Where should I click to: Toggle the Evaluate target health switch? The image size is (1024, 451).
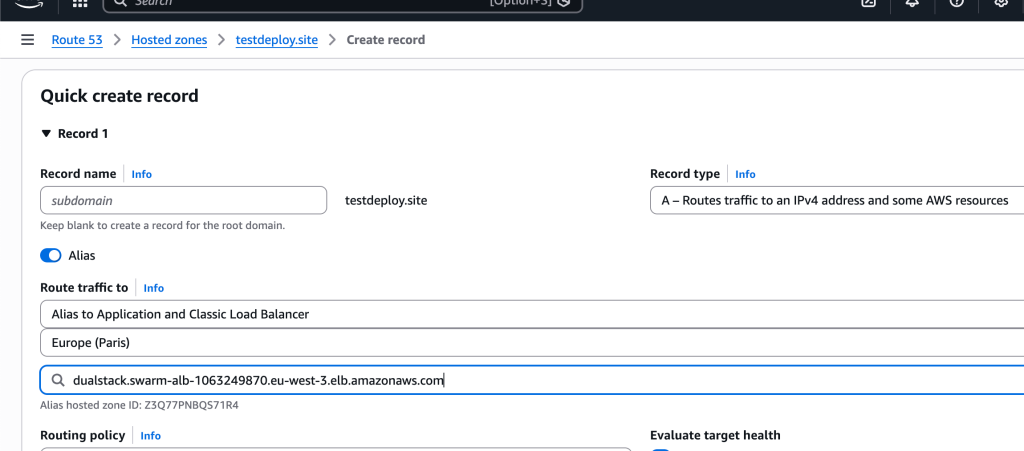pos(661,449)
